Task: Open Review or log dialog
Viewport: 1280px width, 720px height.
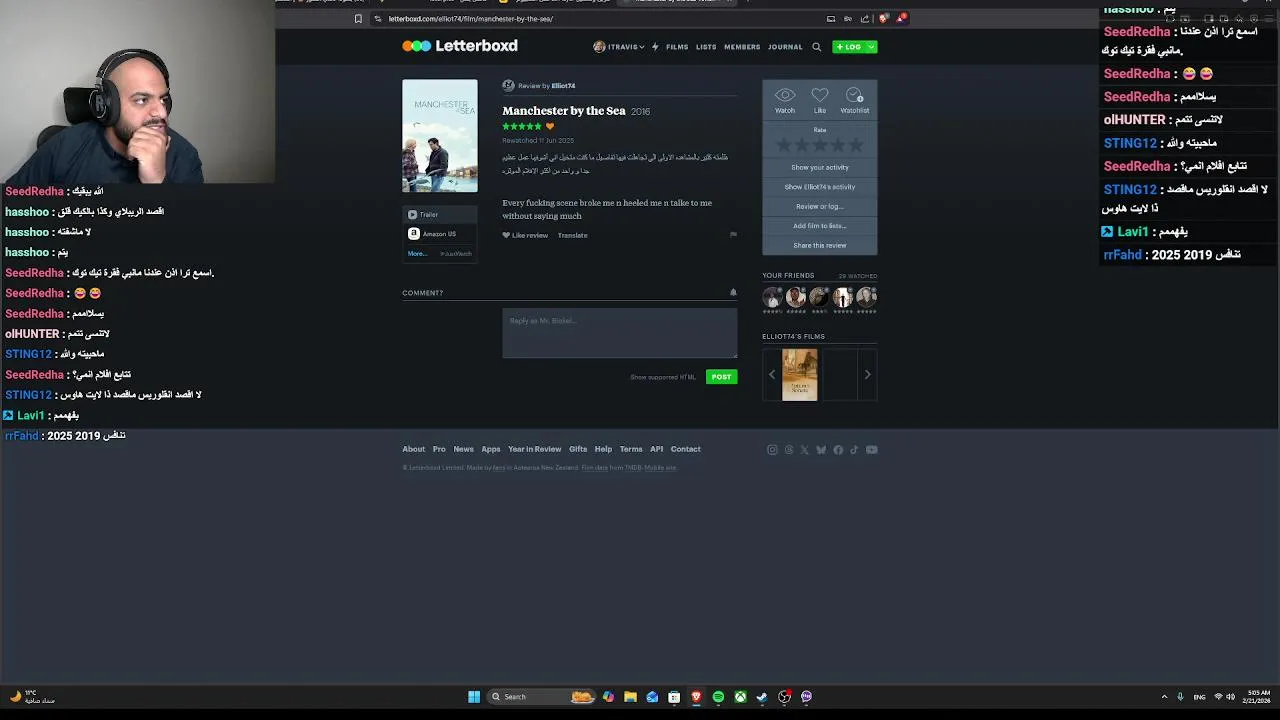Action: click(x=820, y=207)
